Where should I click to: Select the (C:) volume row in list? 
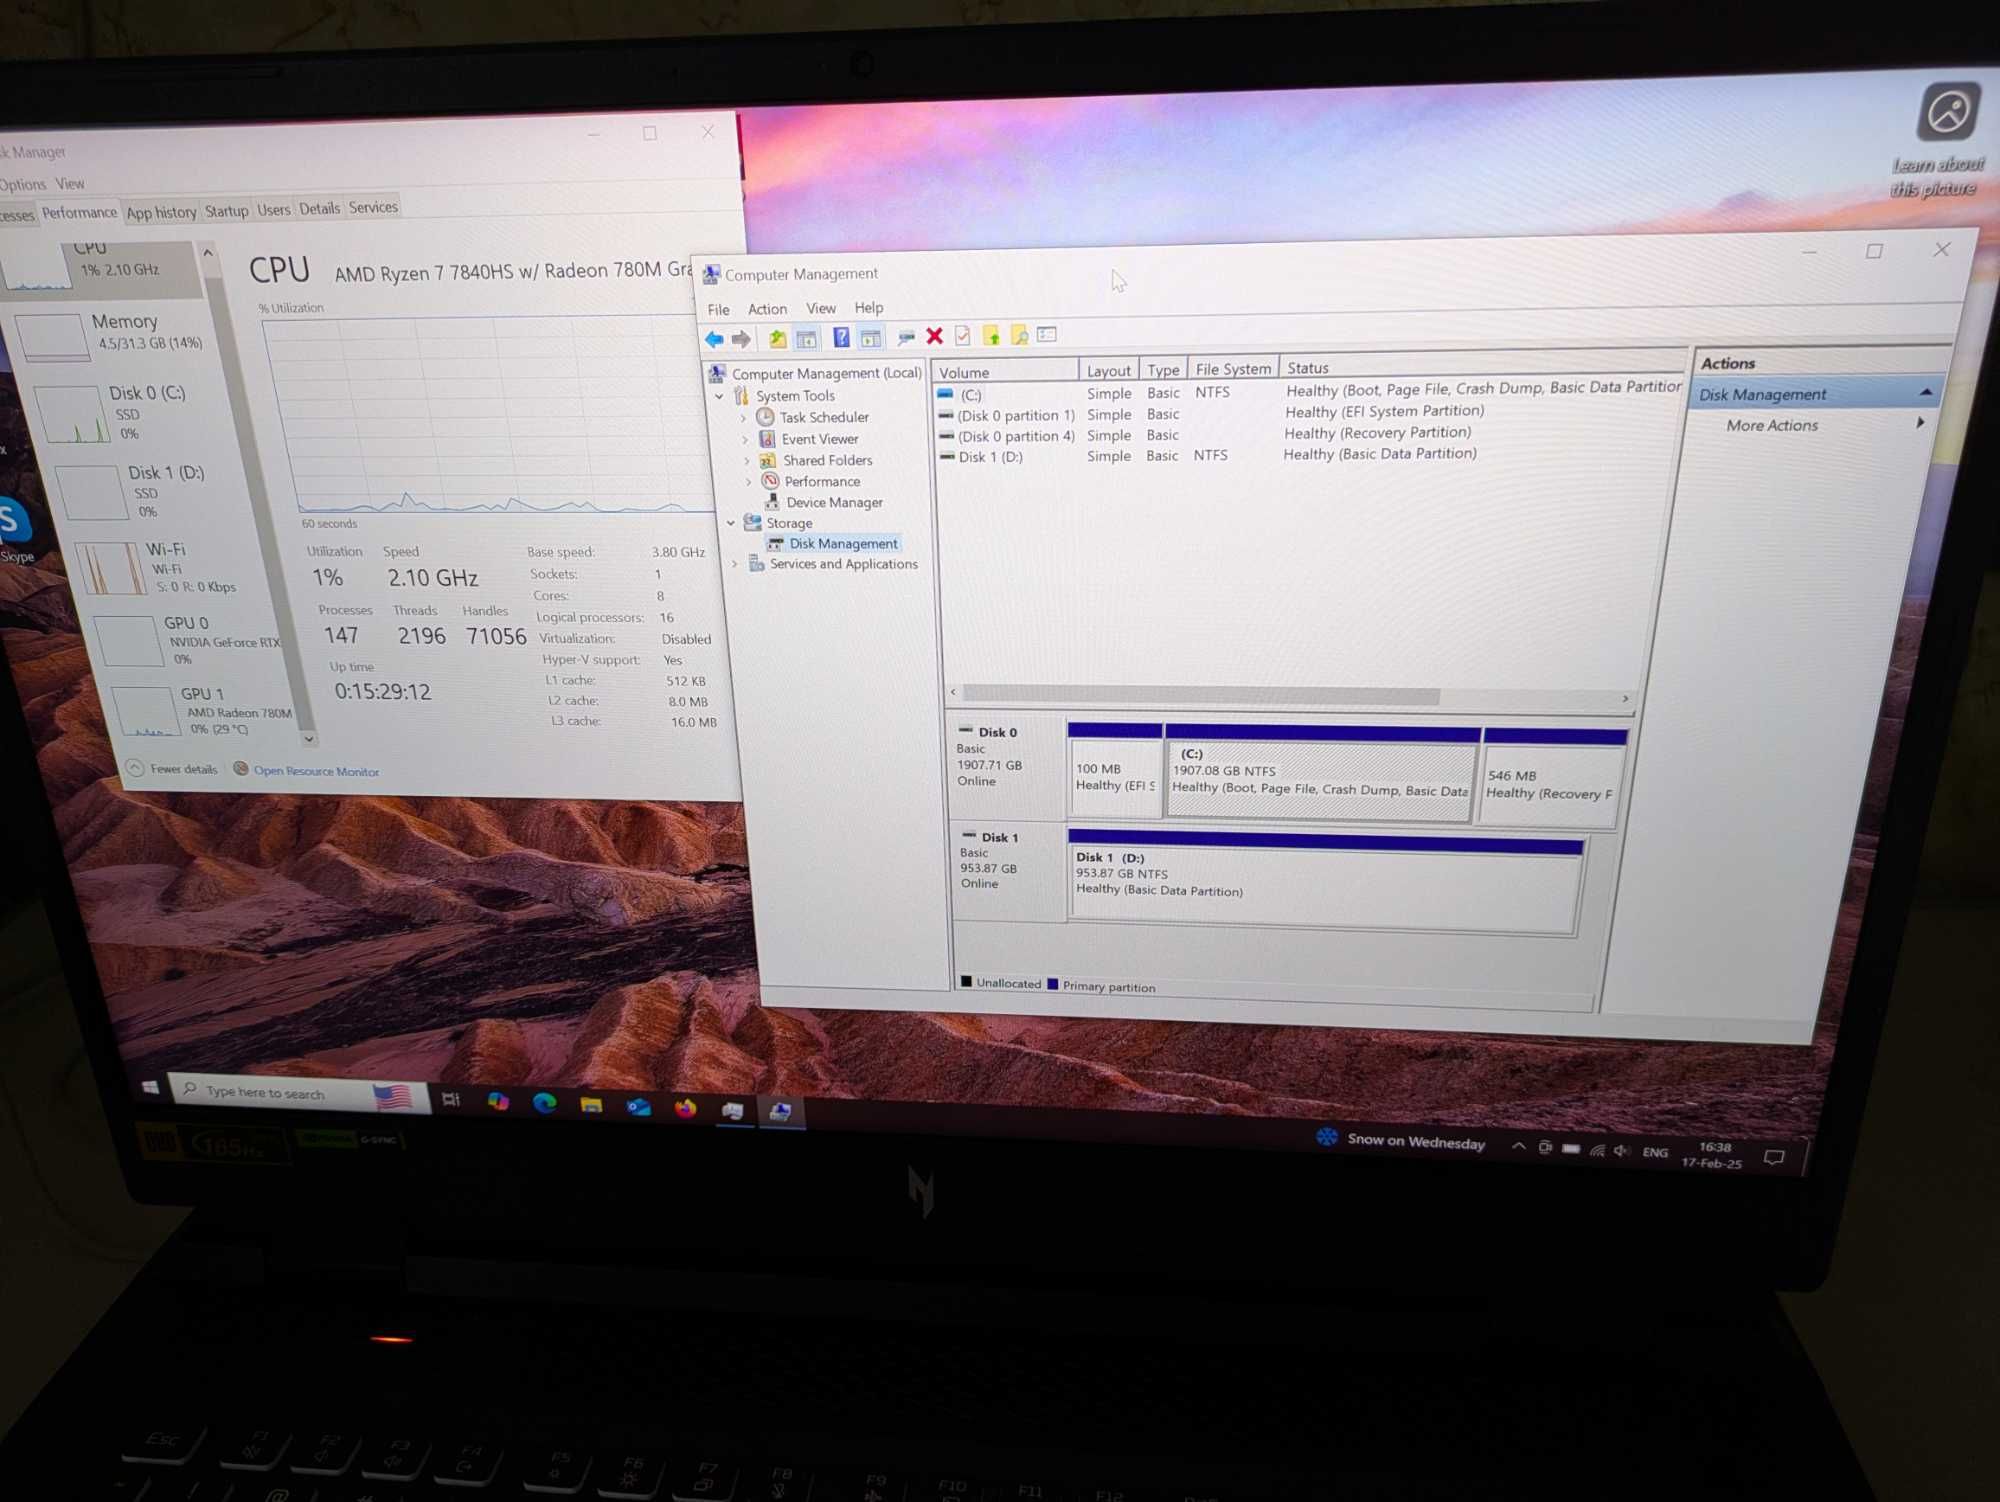click(1308, 392)
